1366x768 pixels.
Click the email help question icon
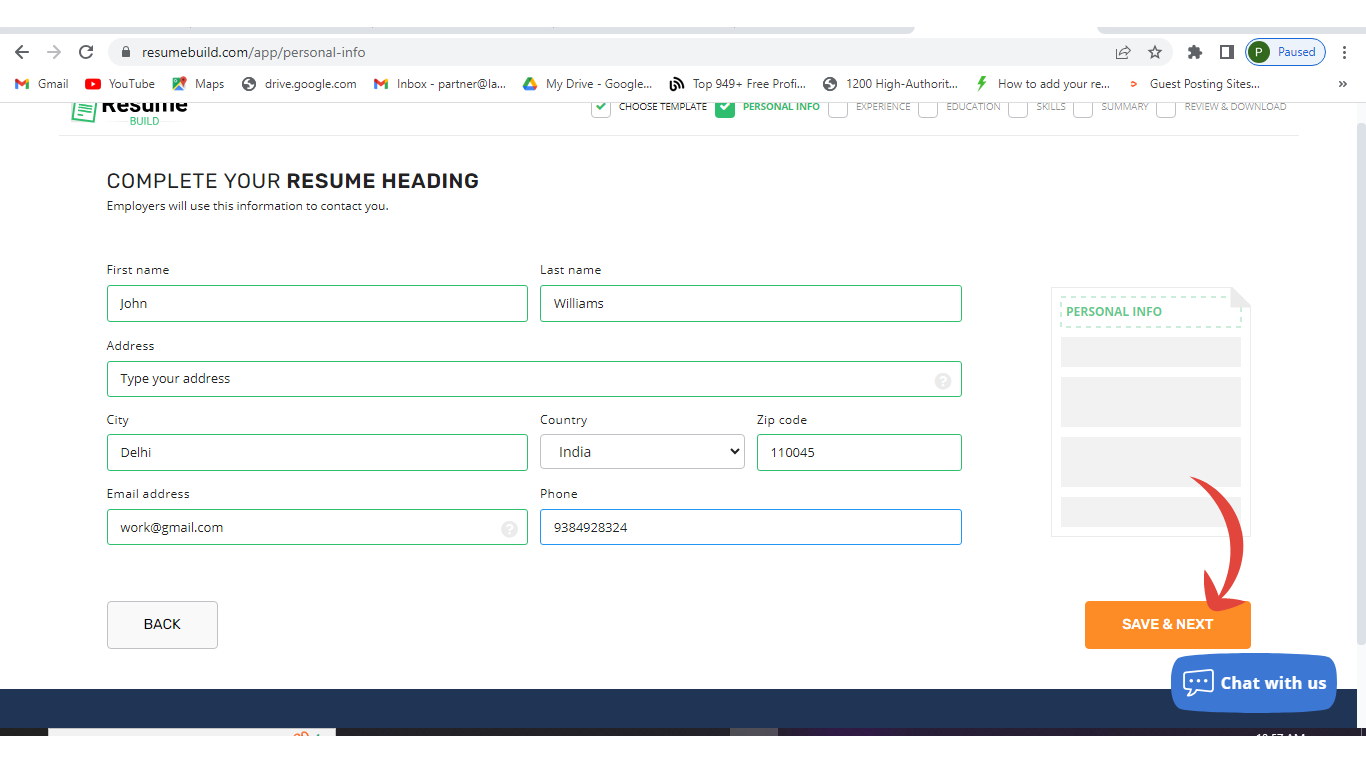[509, 528]
